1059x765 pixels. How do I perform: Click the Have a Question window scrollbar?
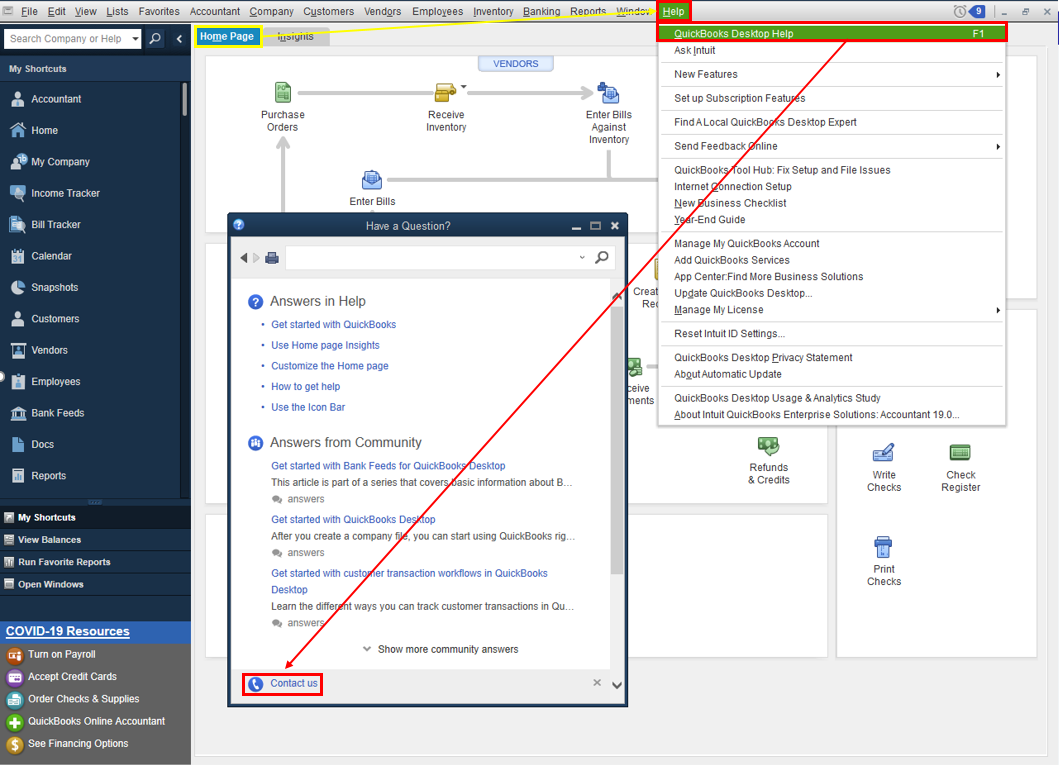(x=617, y=439)
